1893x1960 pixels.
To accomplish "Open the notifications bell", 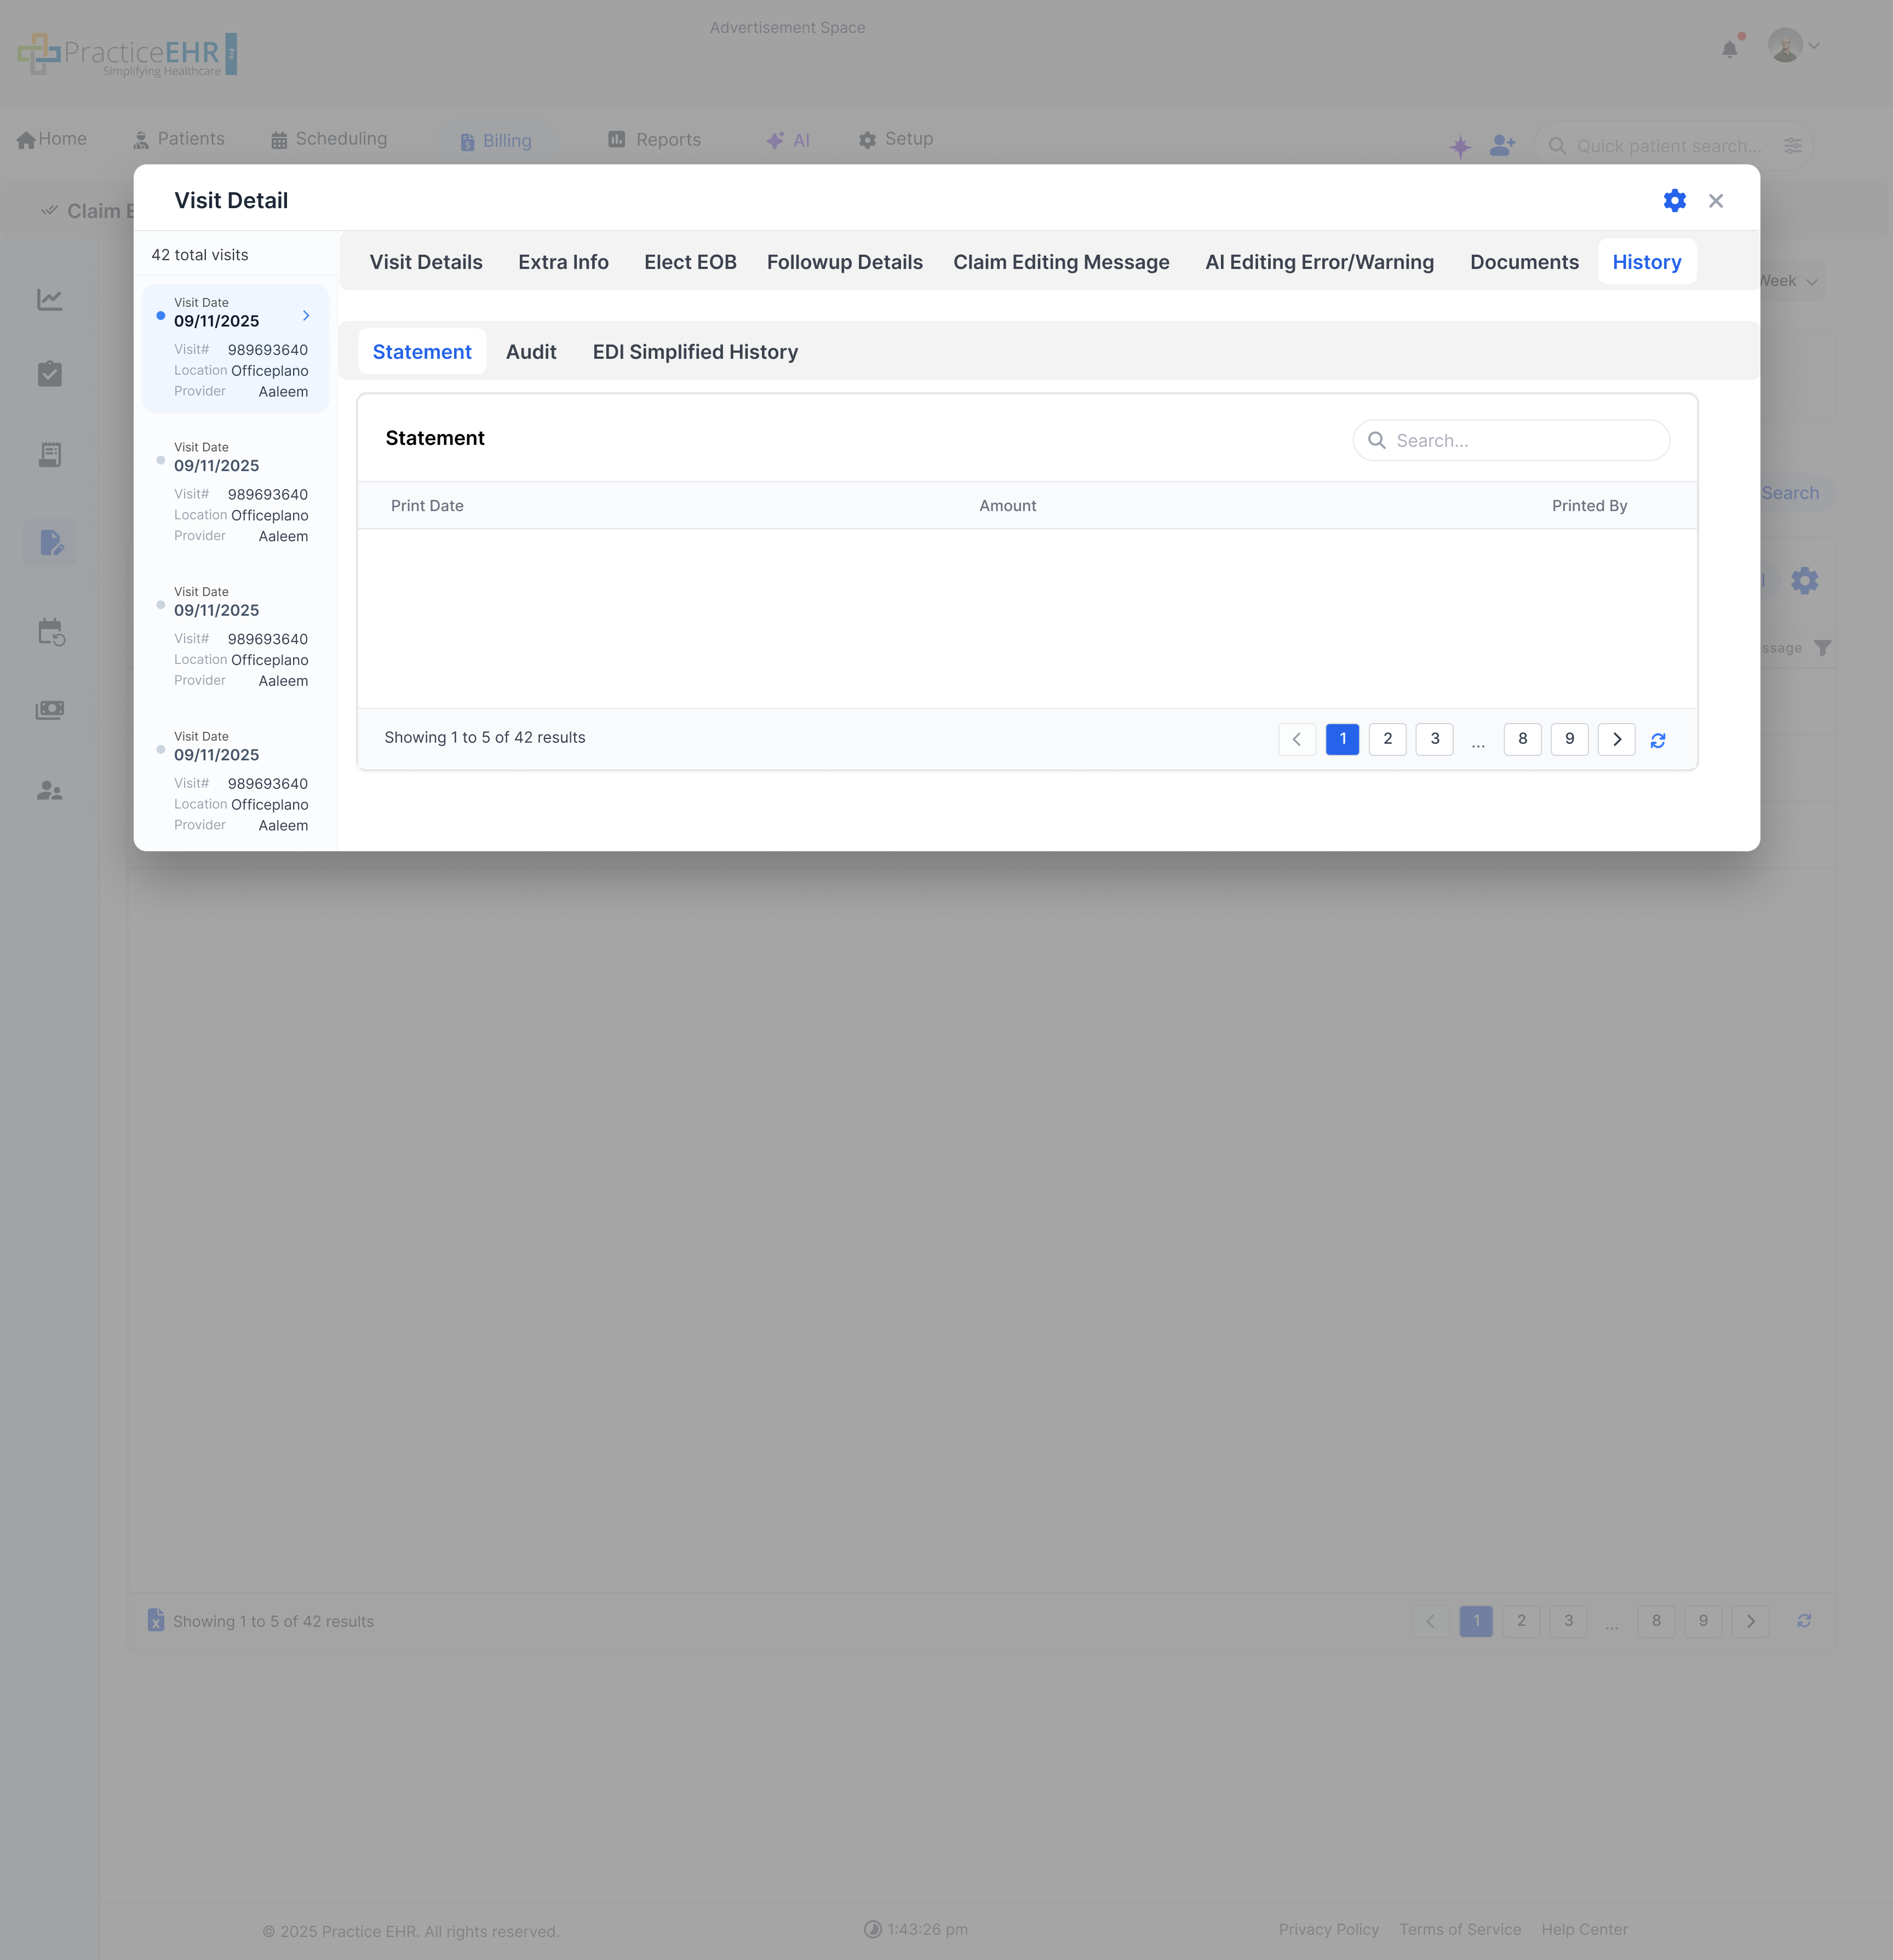I will point(1729,49).
